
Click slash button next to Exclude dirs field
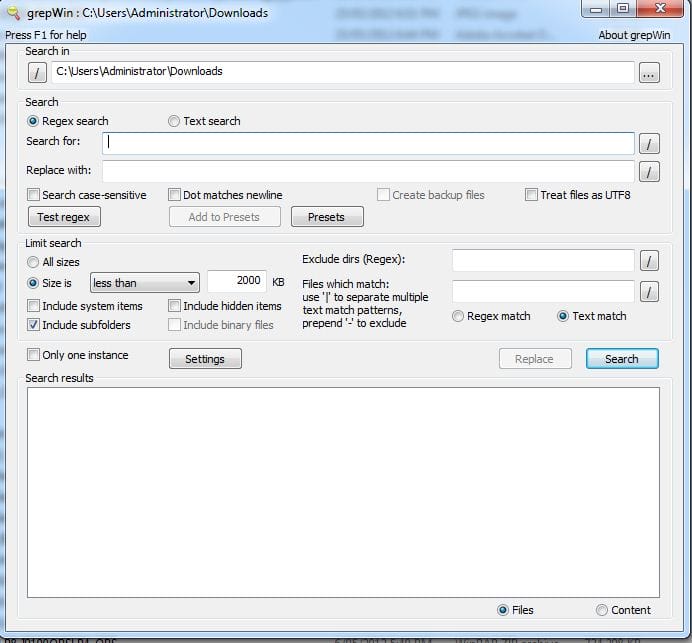(649, 262)
